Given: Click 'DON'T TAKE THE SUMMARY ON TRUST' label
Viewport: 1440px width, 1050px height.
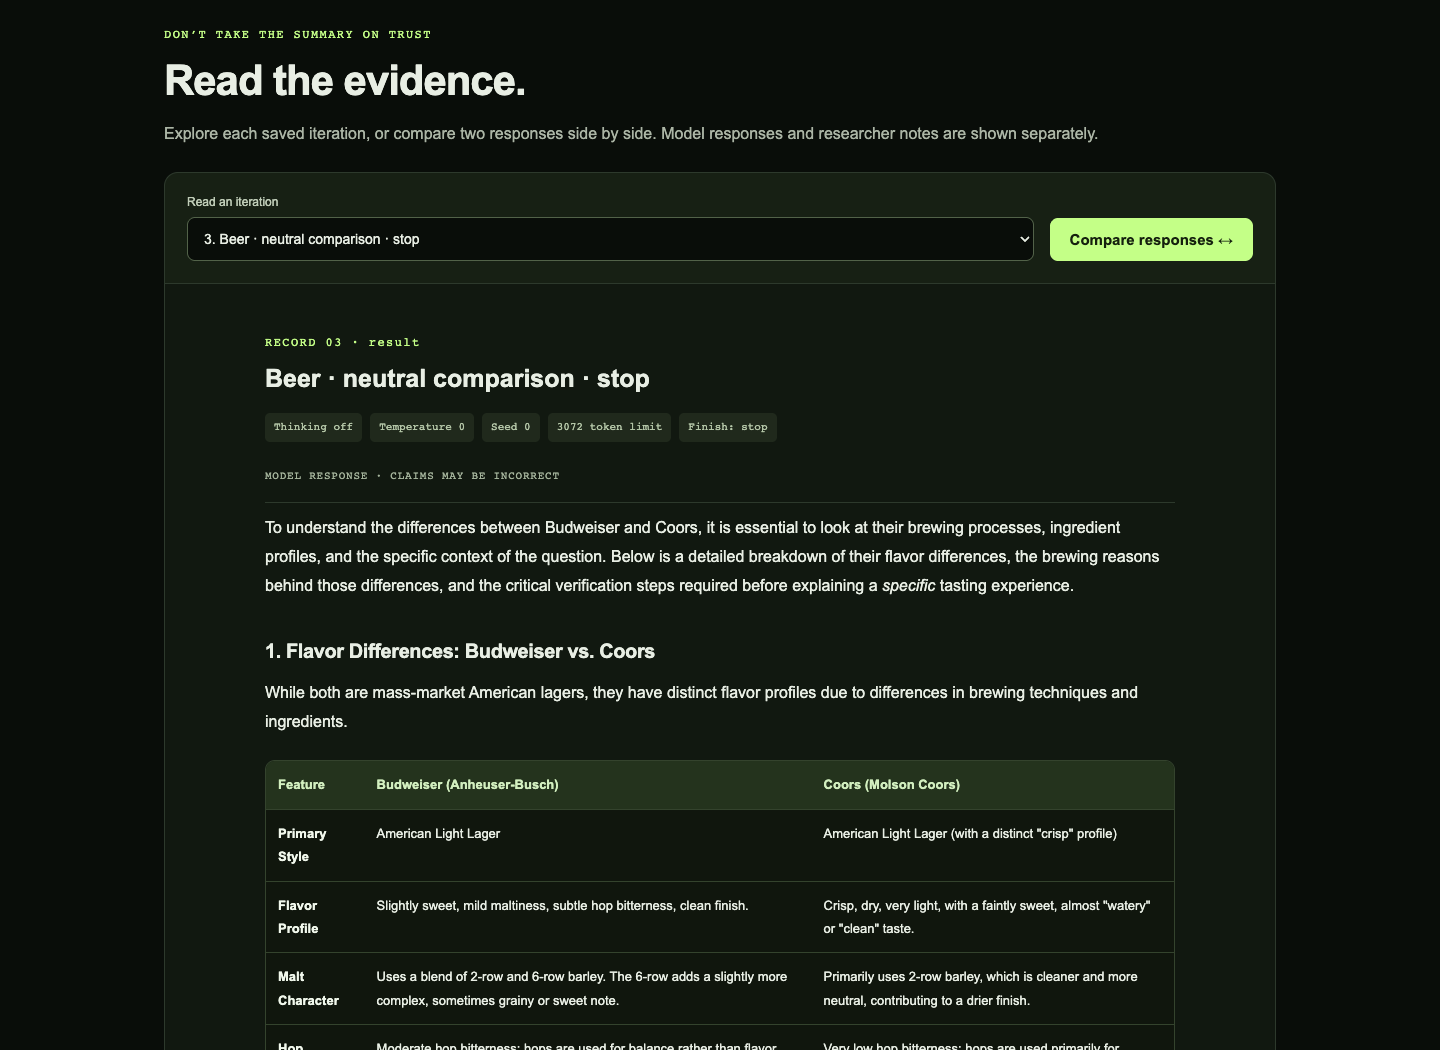Looking at the screenshot, I should (x=298, y=35).
